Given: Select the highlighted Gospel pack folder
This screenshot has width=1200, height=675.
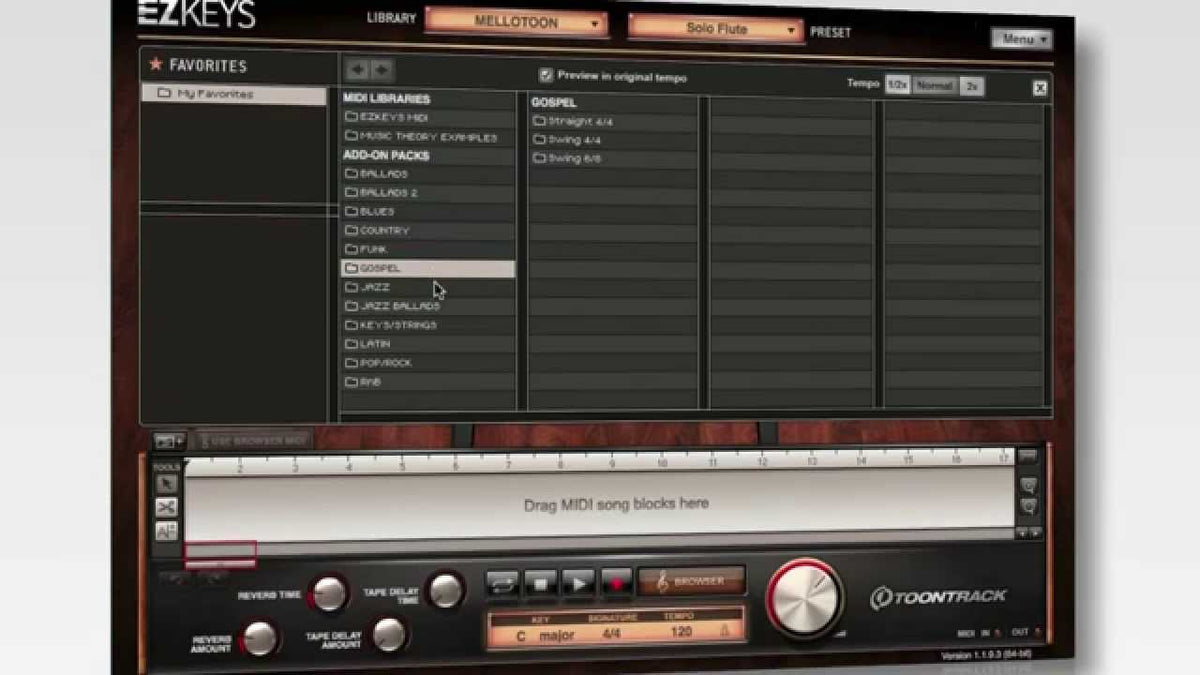Looking at the screenshot, I should pos(428,268).
